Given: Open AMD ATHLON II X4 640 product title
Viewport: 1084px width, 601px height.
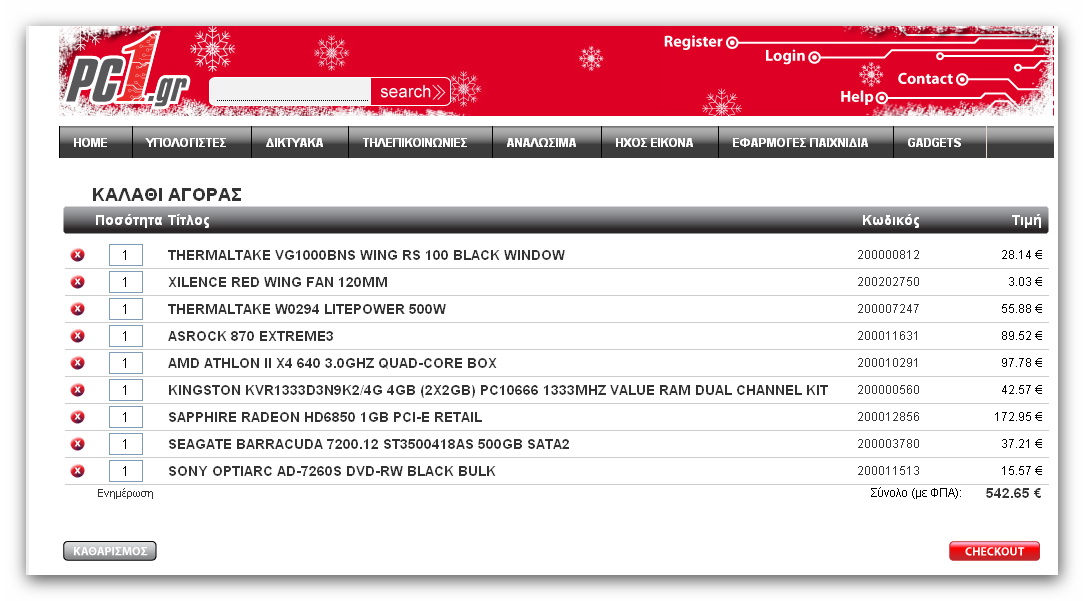Looking at the screenshot, I should pyautogui.click(x=333, y=363).
